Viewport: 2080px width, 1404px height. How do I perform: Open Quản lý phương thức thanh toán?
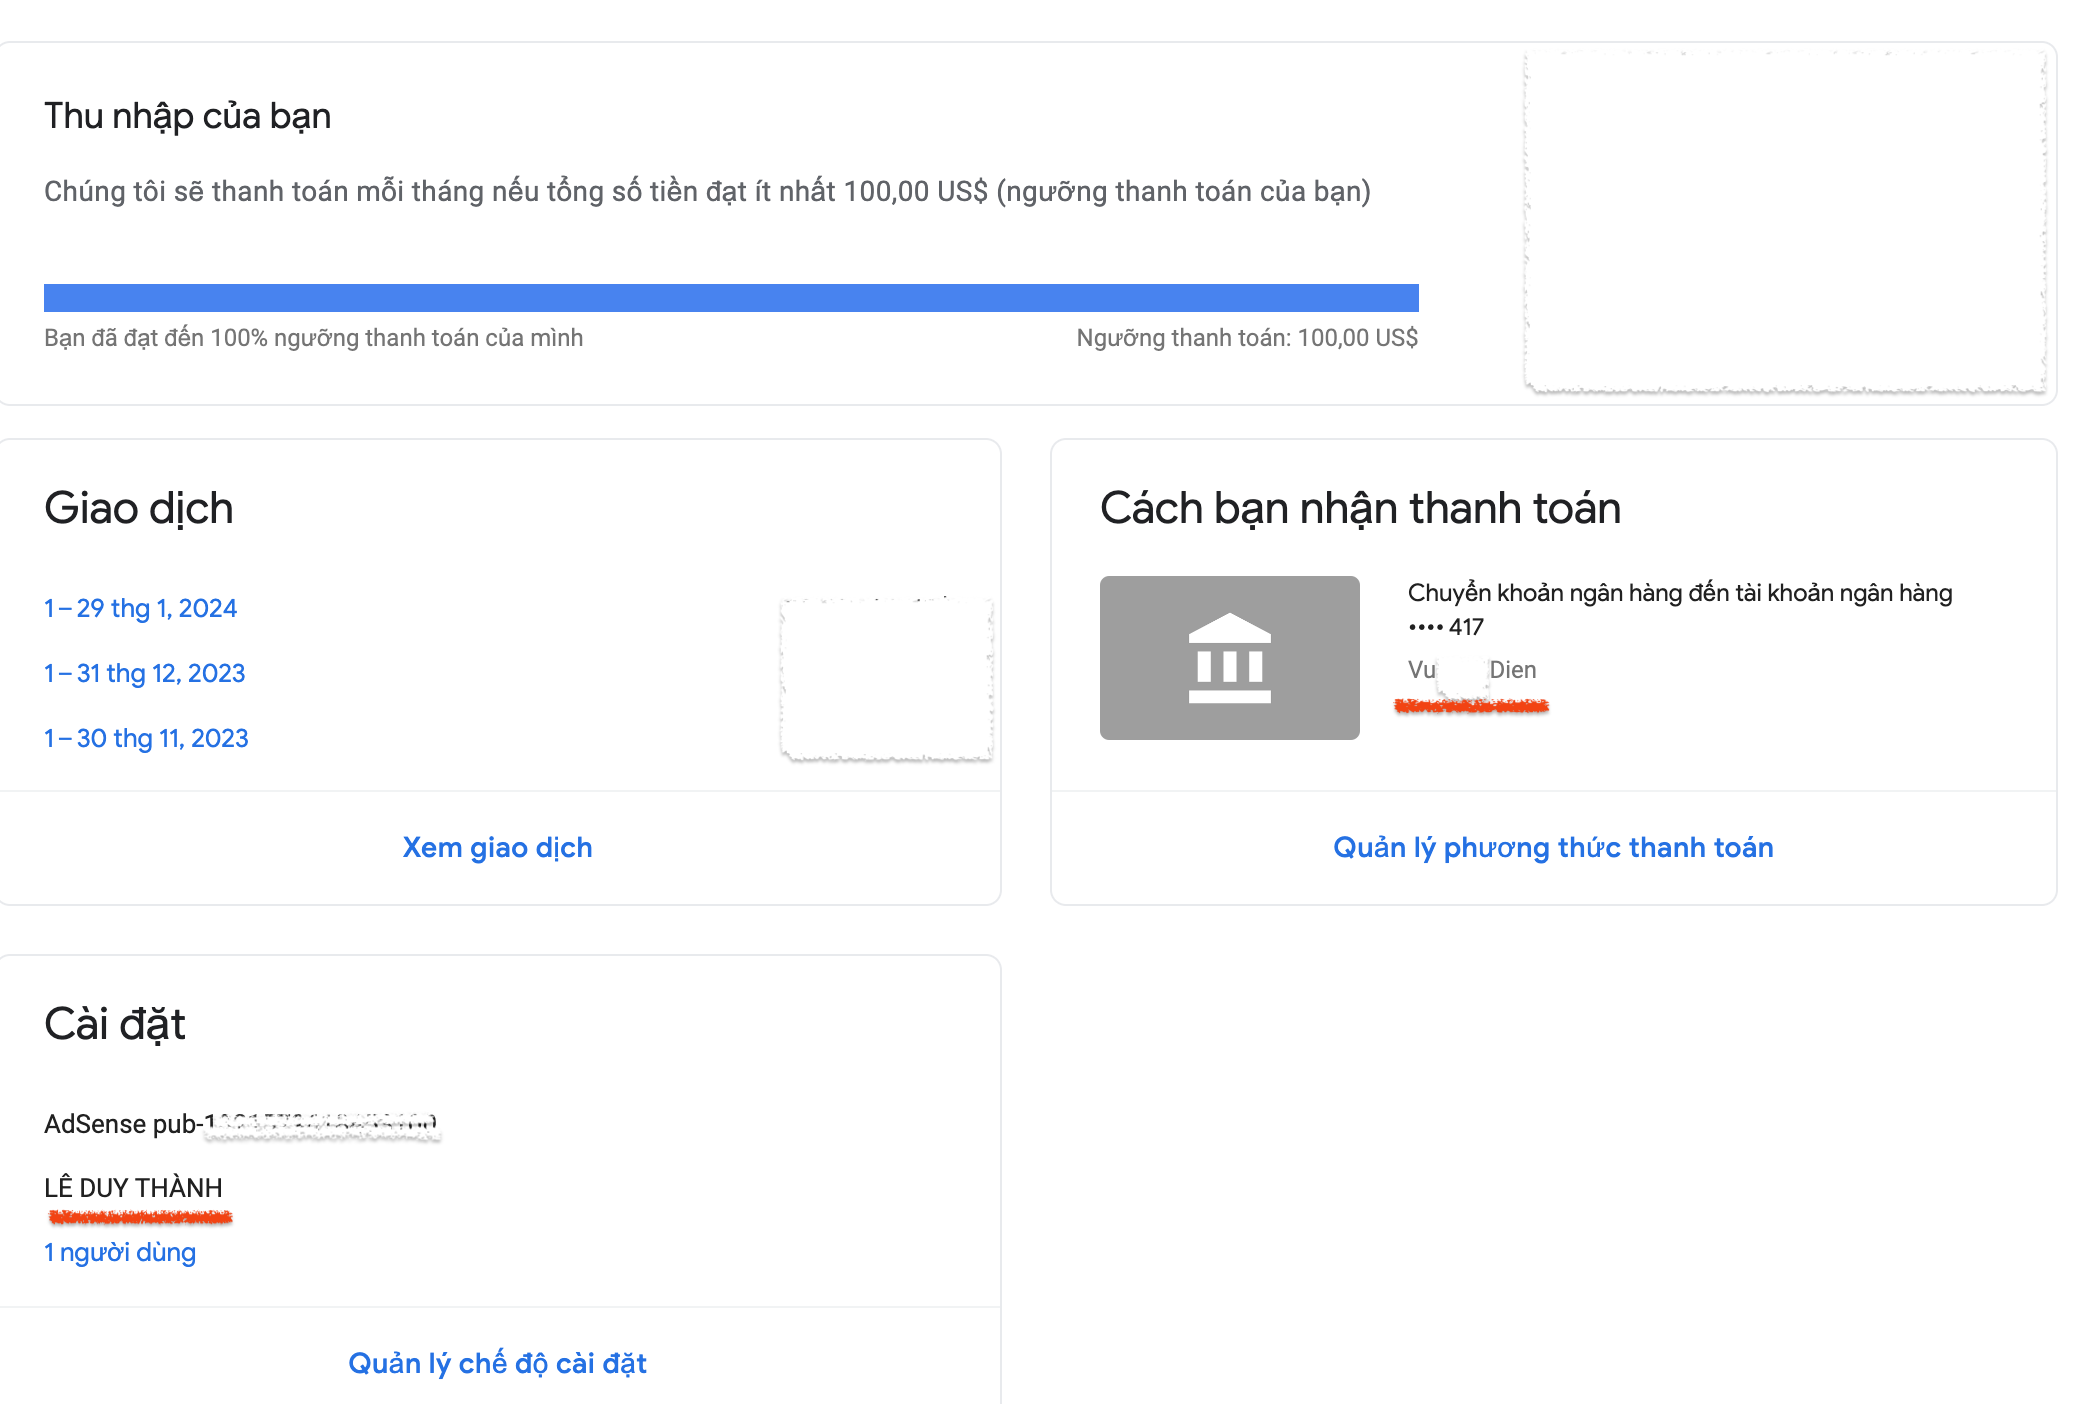[x=1553, y=847]
